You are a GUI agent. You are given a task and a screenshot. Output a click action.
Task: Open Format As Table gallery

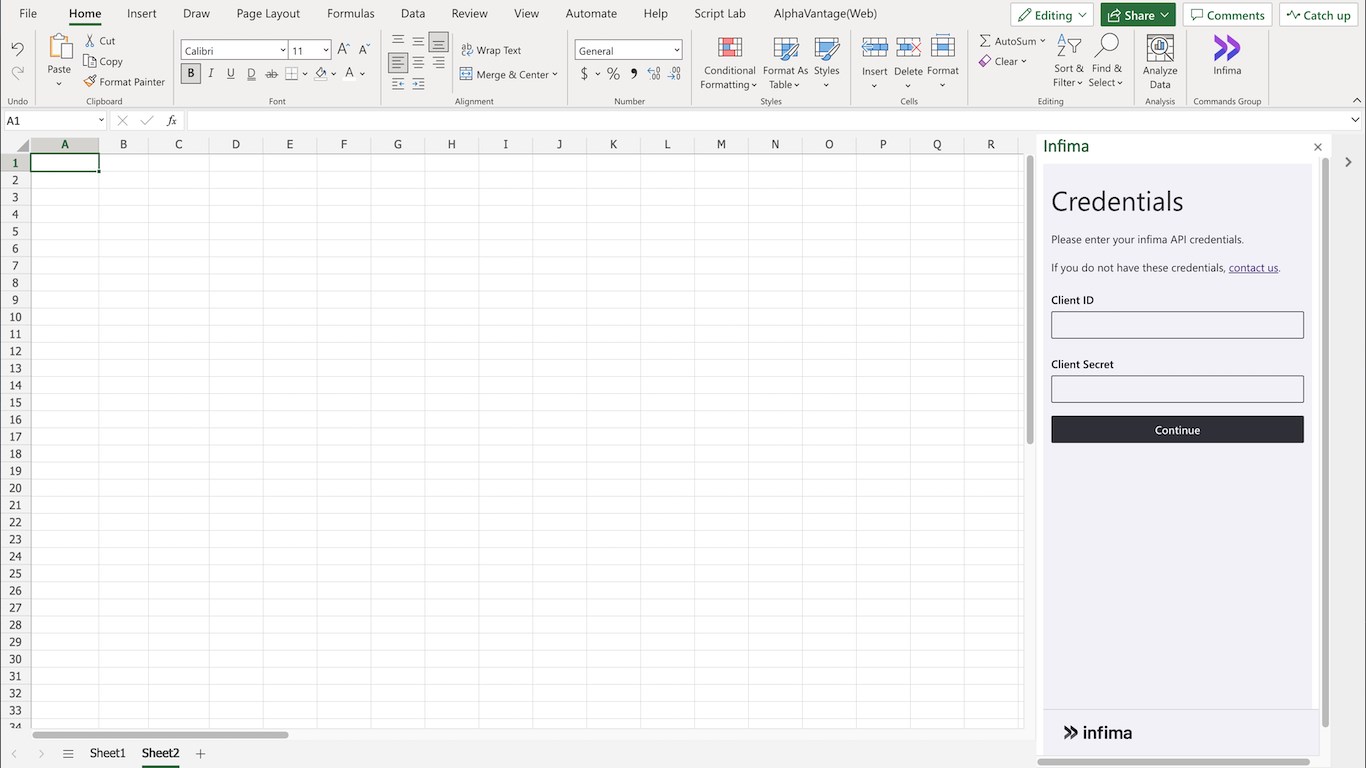click(785, 63)
